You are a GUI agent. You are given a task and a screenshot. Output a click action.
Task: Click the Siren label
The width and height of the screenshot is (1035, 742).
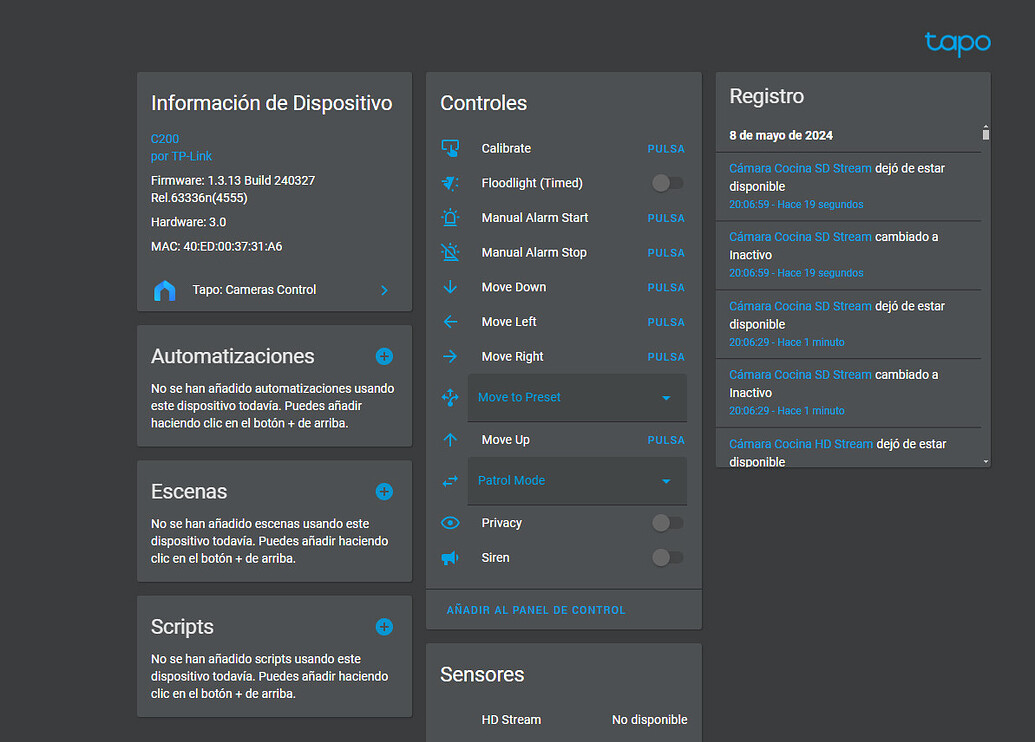coord(496,558)
